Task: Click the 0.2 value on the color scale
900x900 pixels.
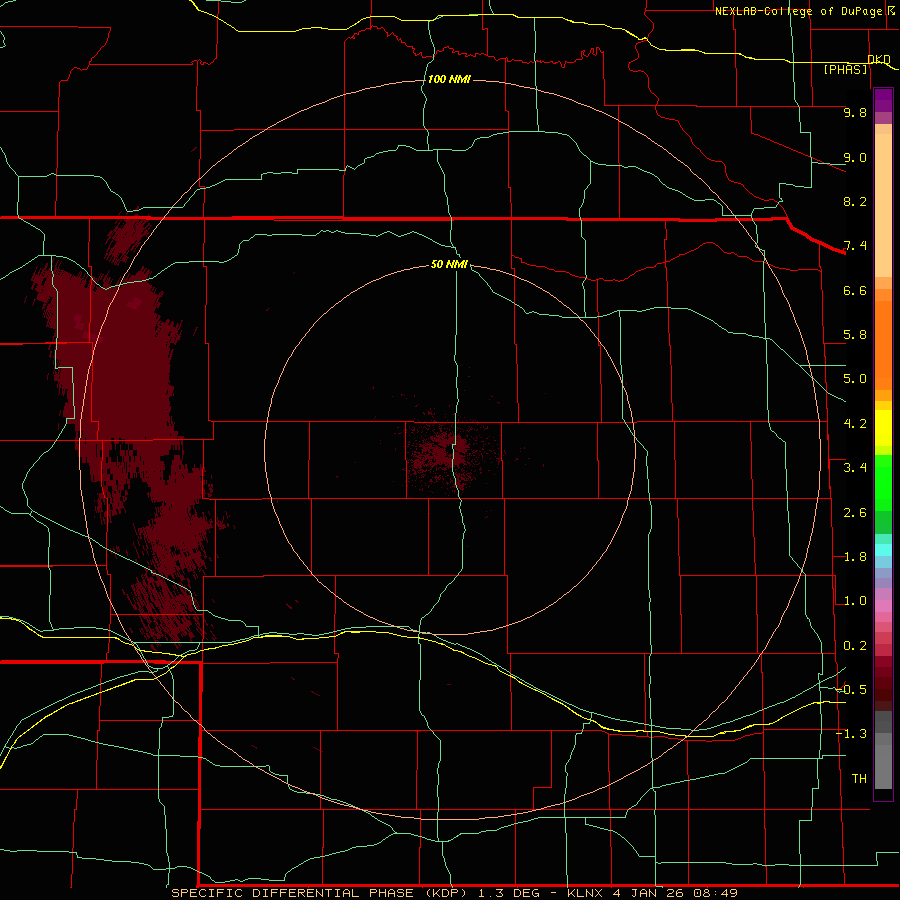Action: [855, 646]
